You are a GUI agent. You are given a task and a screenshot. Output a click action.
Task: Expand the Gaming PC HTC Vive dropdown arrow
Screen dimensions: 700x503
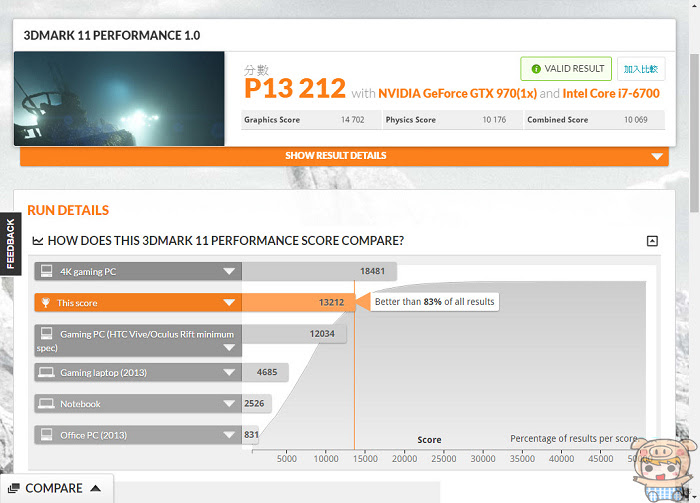coord(229,348)
